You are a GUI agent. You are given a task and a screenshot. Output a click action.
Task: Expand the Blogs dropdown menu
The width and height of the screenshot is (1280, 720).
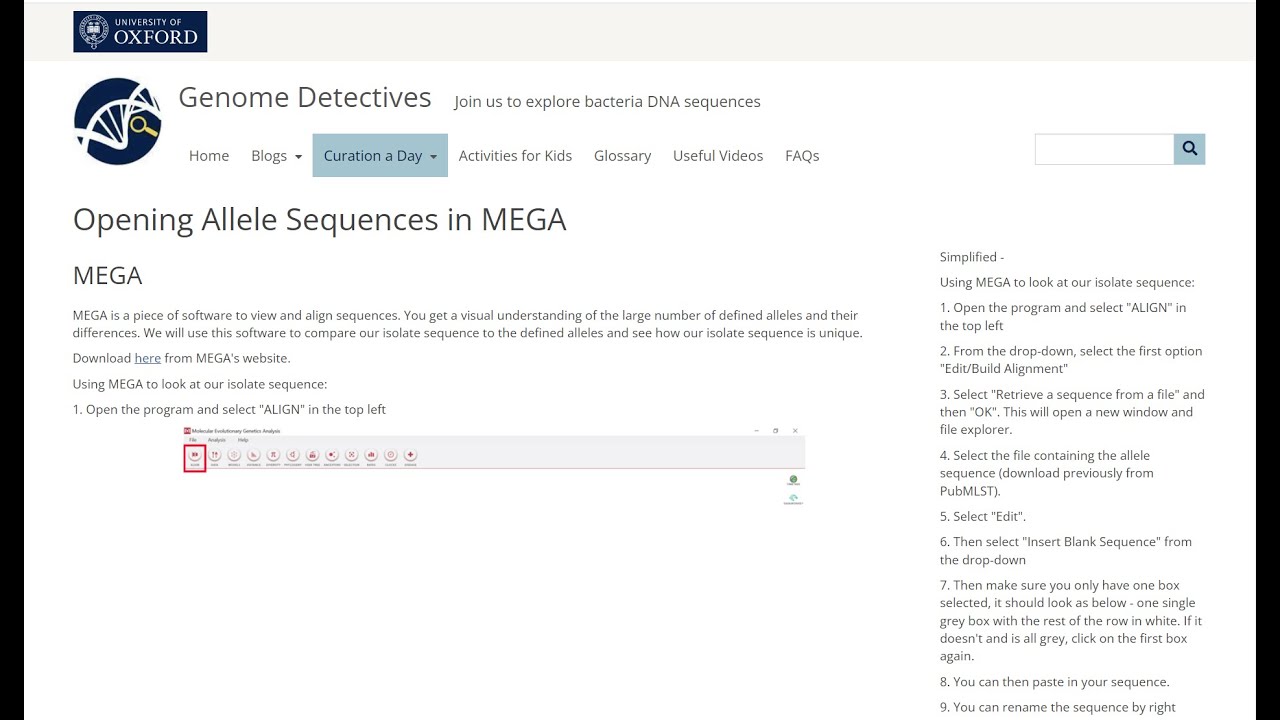coord(276,156)
